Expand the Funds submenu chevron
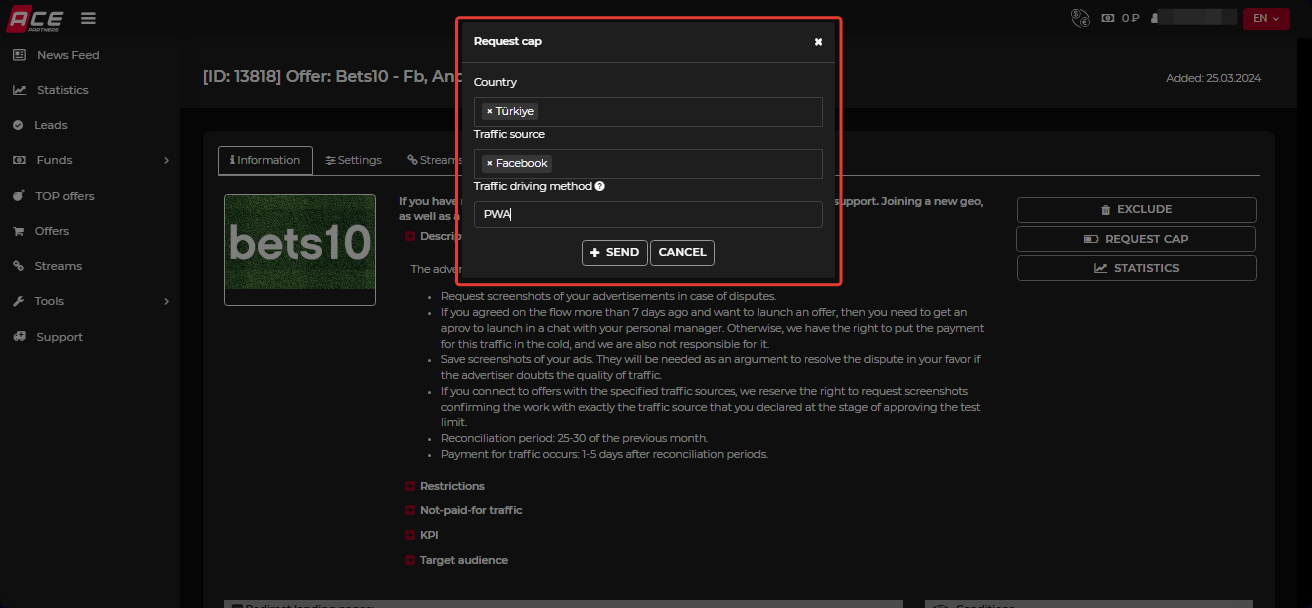1312x608 pixels. (166, 160)
